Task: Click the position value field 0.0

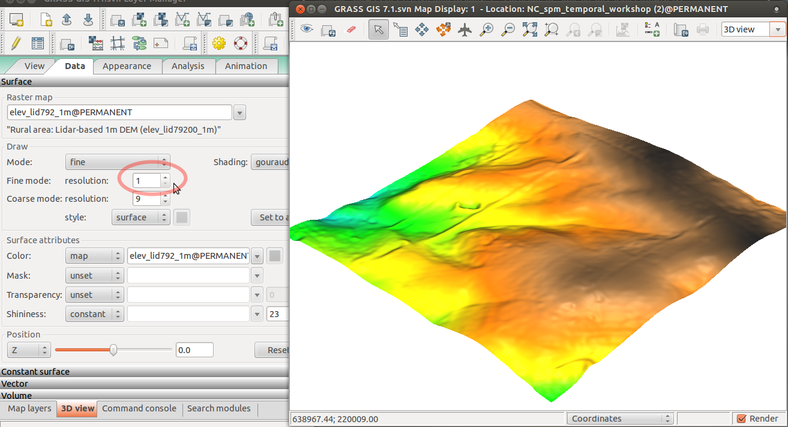Action: click(194, 350)
